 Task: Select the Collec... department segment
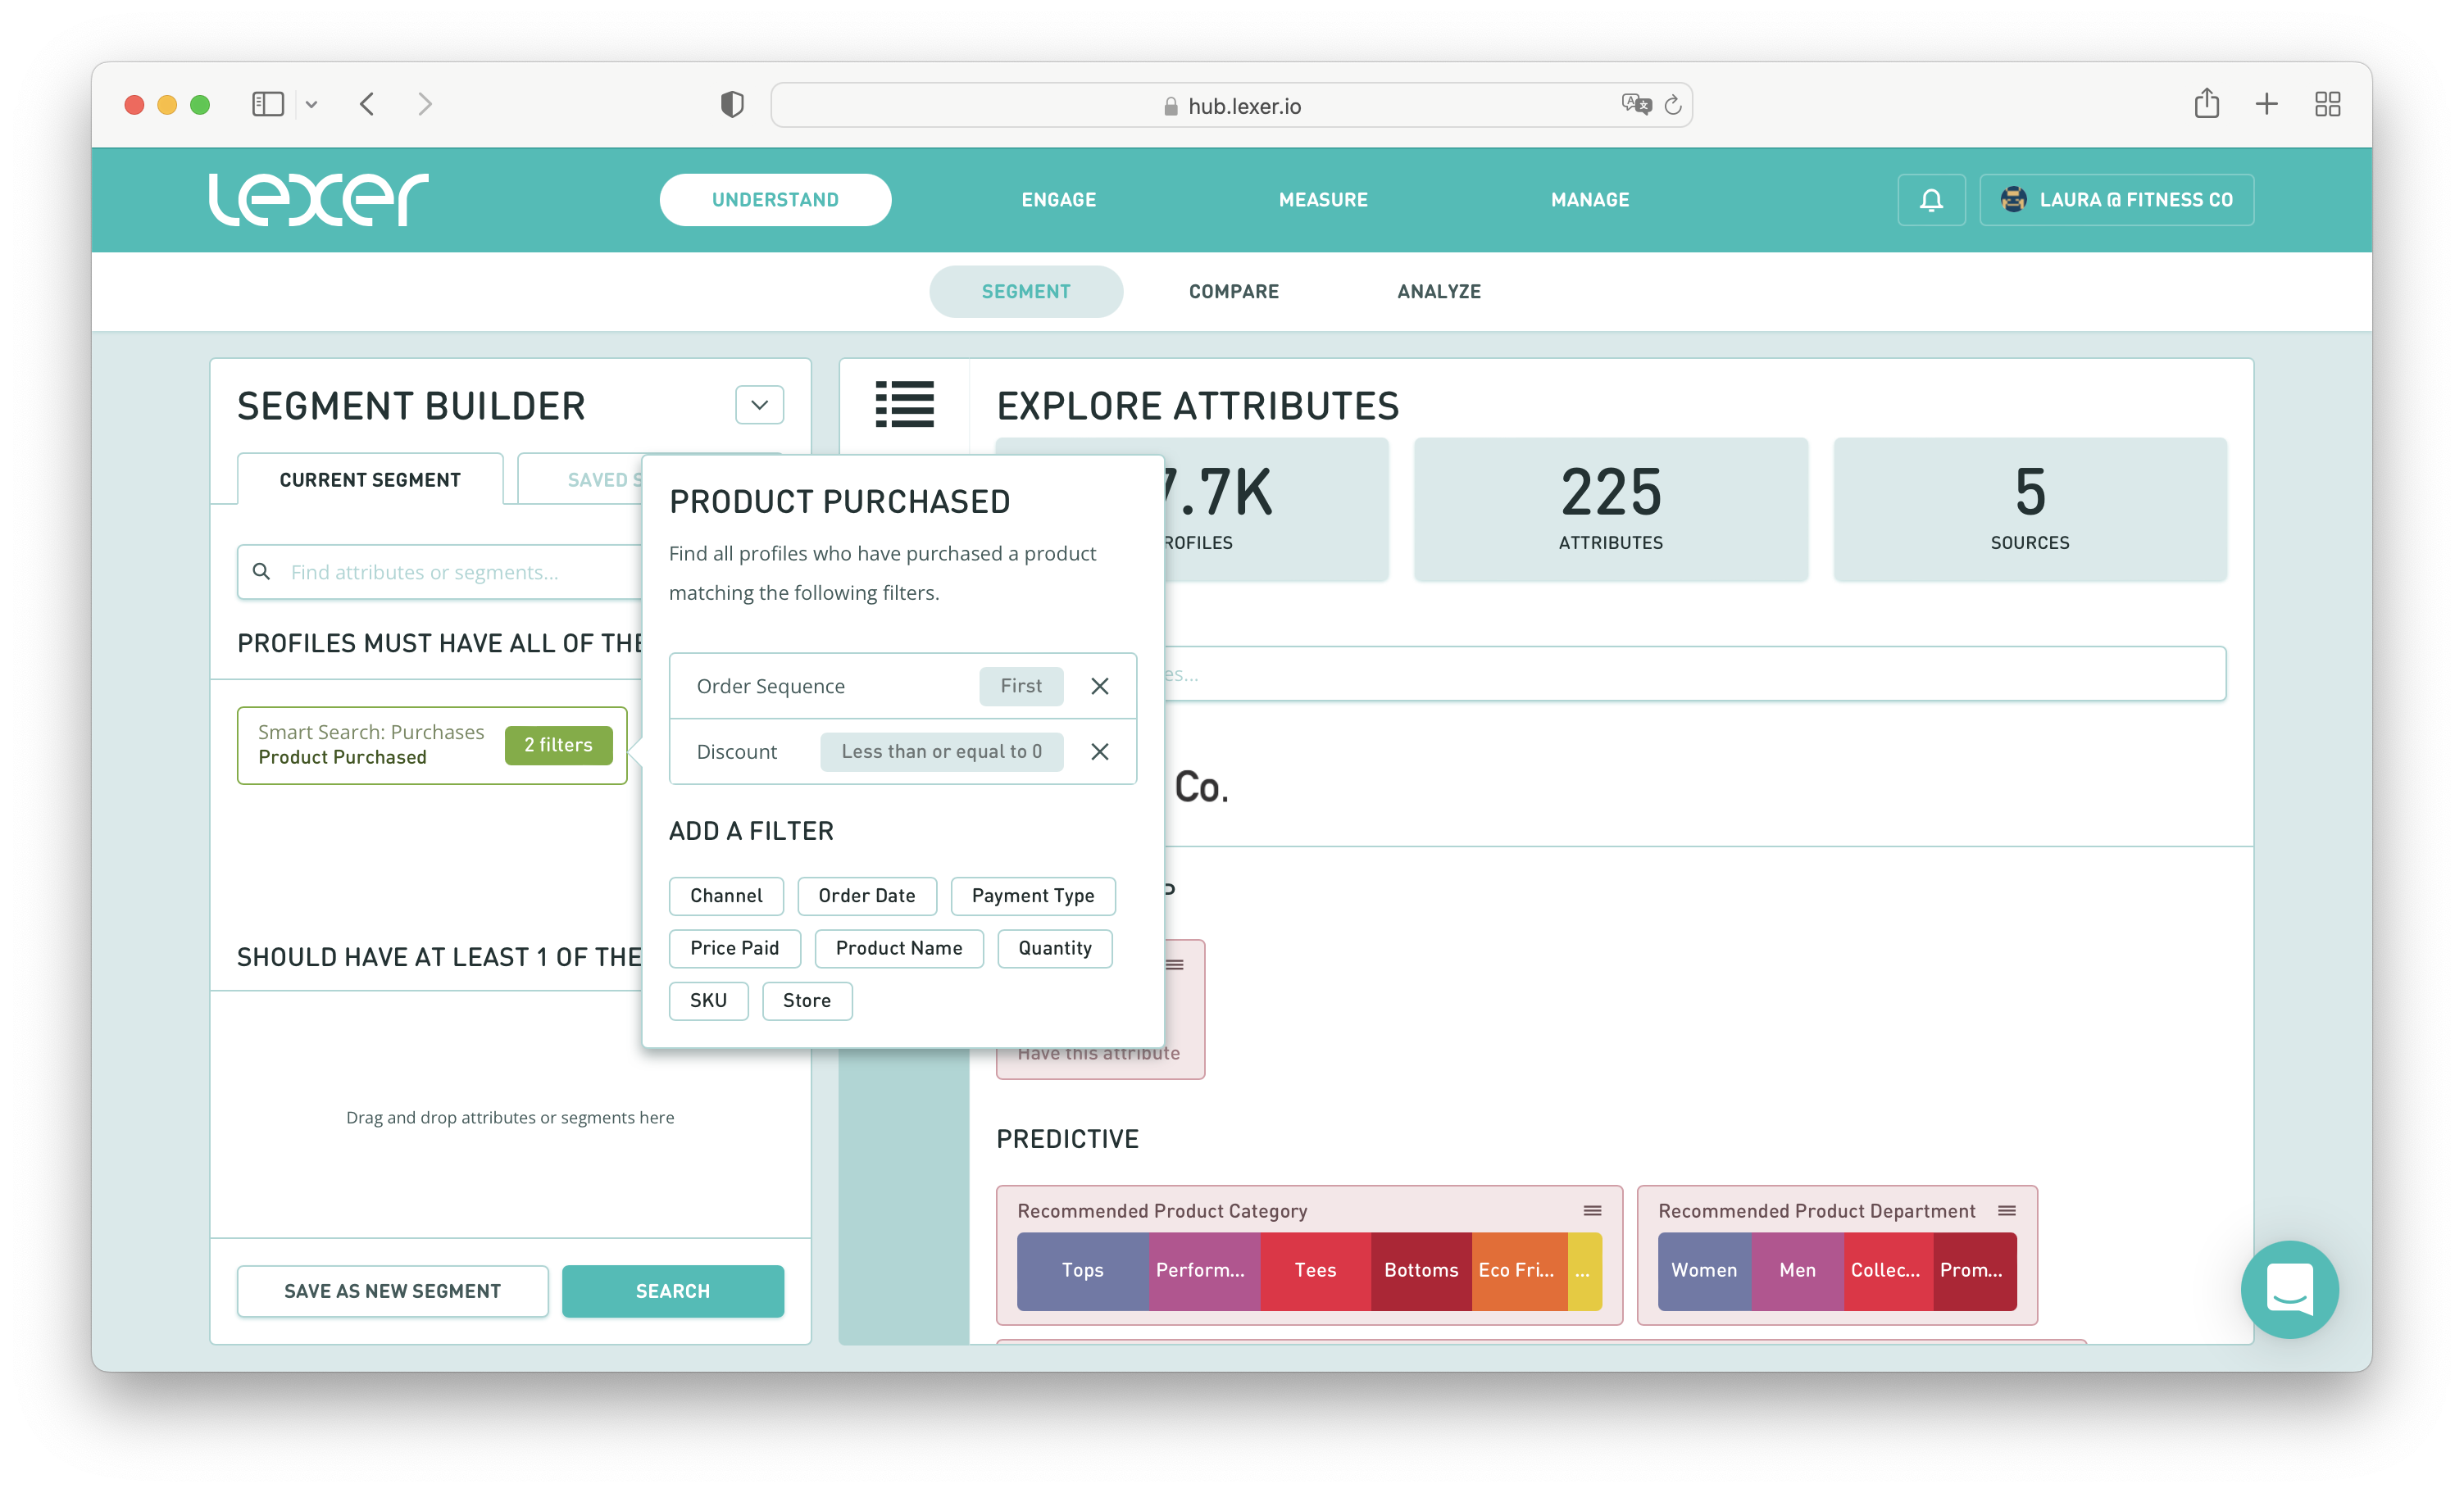(1888, 1271)
